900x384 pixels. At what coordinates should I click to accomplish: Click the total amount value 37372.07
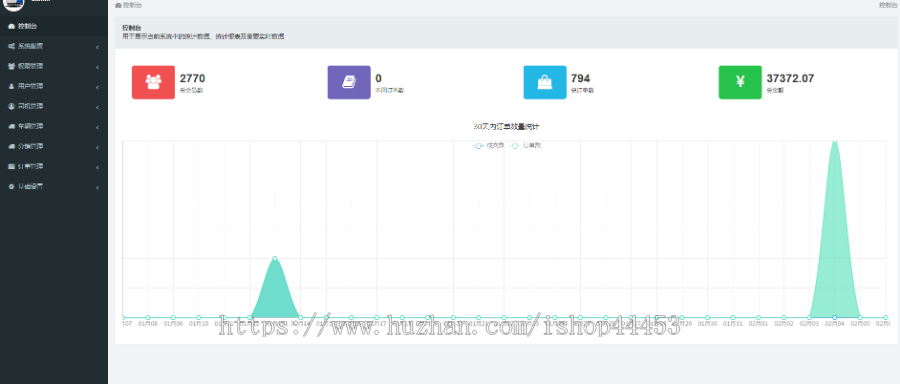790,79
